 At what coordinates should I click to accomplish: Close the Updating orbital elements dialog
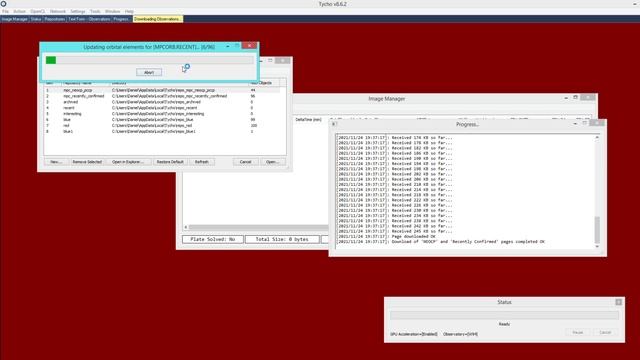tap(249, 46)
